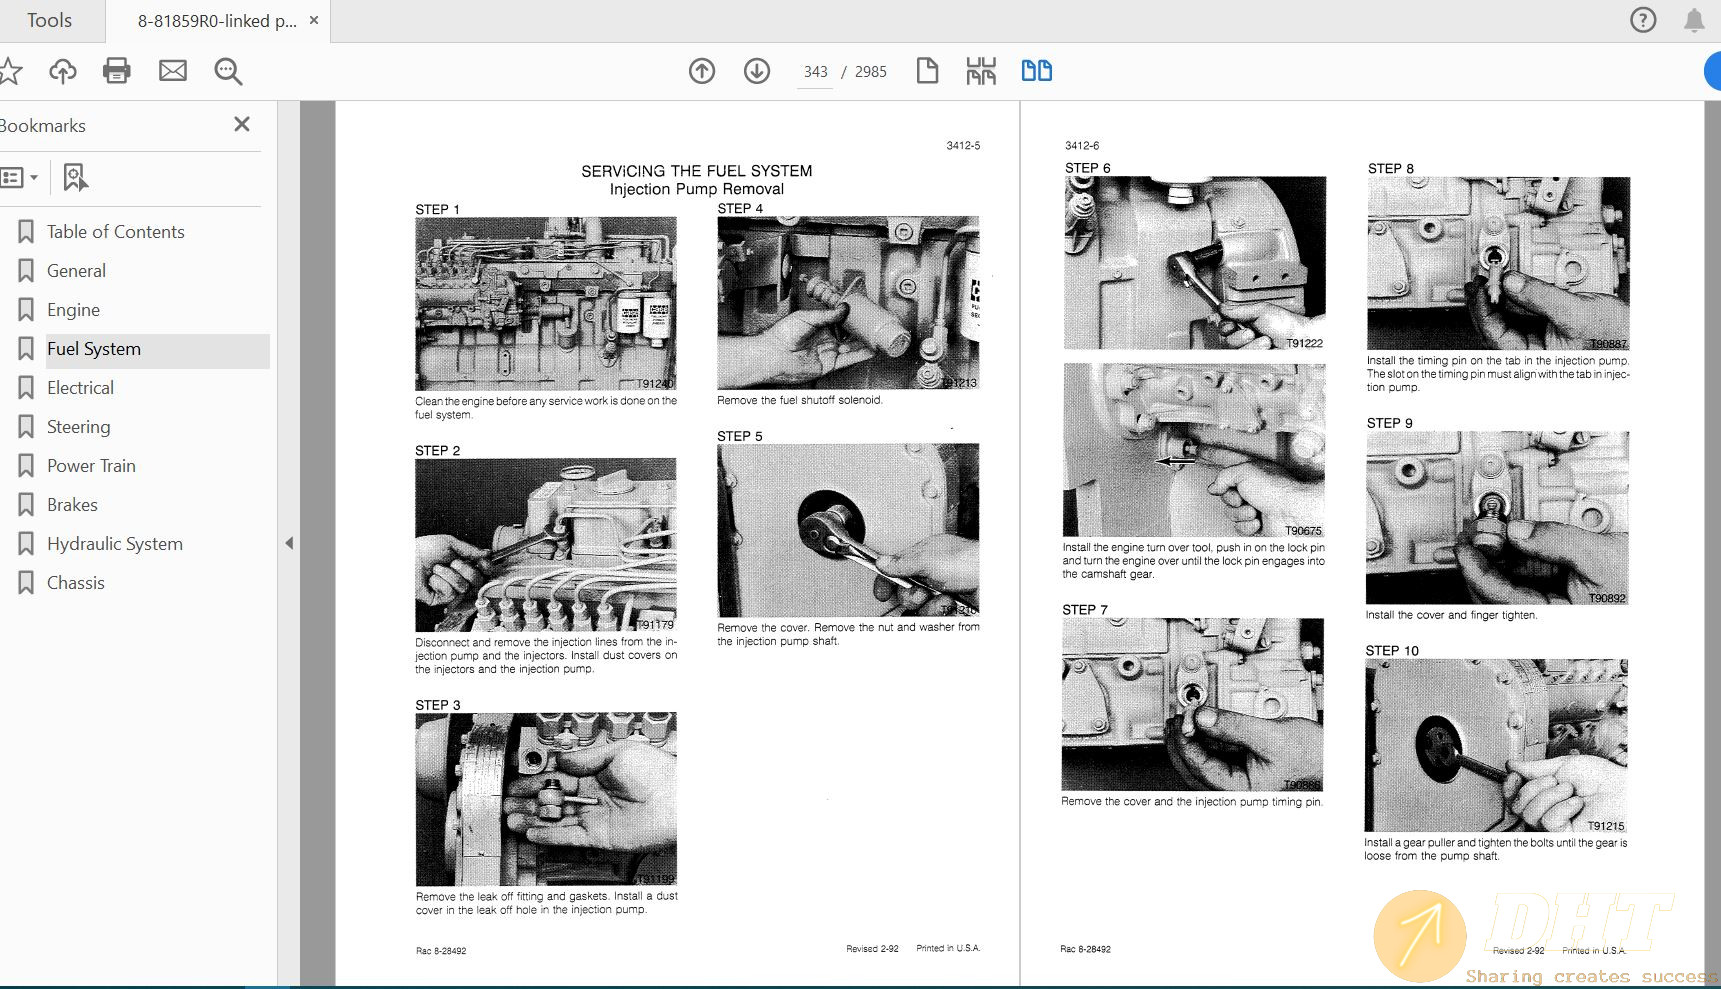Viewport: 1721px width, 989px height.
Task: Open bookmark options dropdown menu
Action: 20,177
